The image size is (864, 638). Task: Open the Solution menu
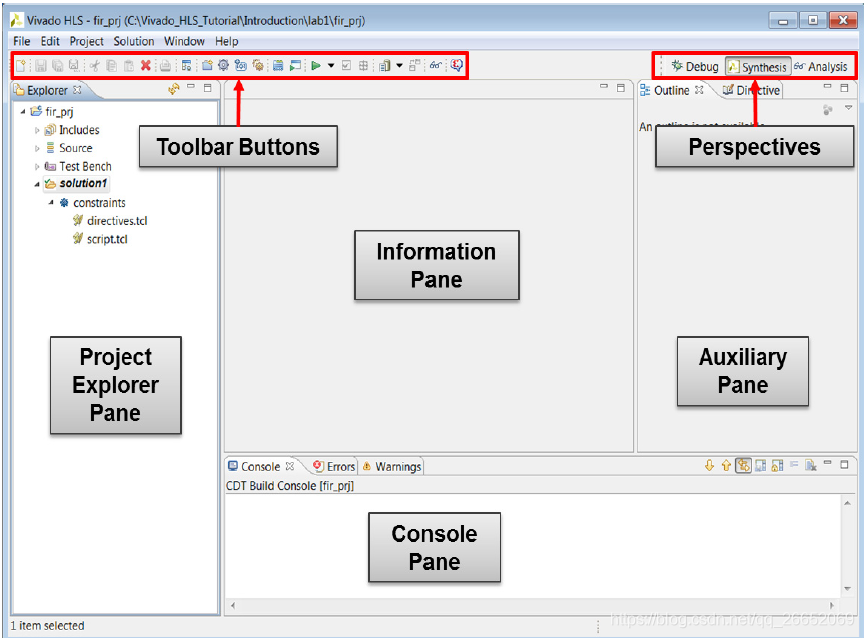pos(133,41)
